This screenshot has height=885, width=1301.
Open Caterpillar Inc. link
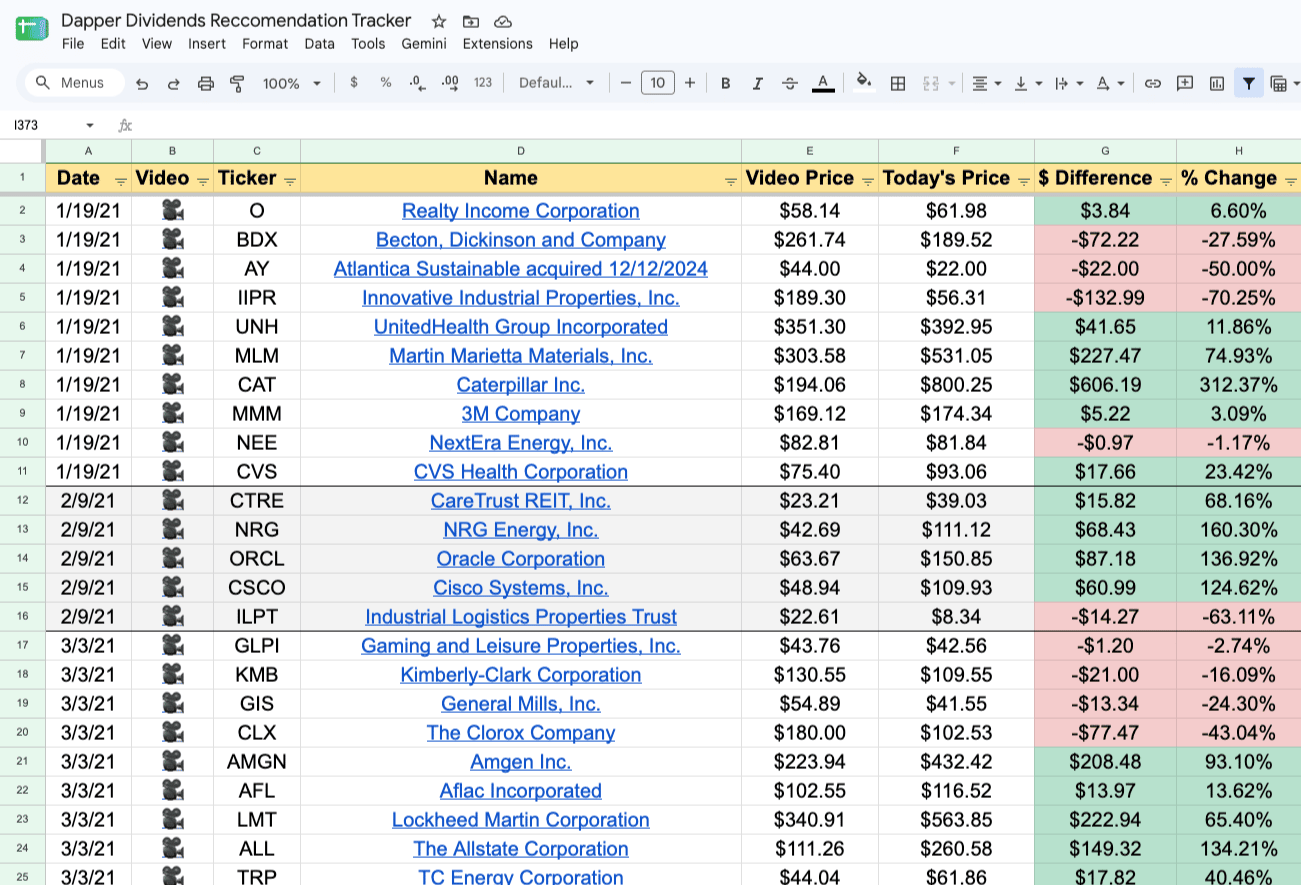click(521, 385)
